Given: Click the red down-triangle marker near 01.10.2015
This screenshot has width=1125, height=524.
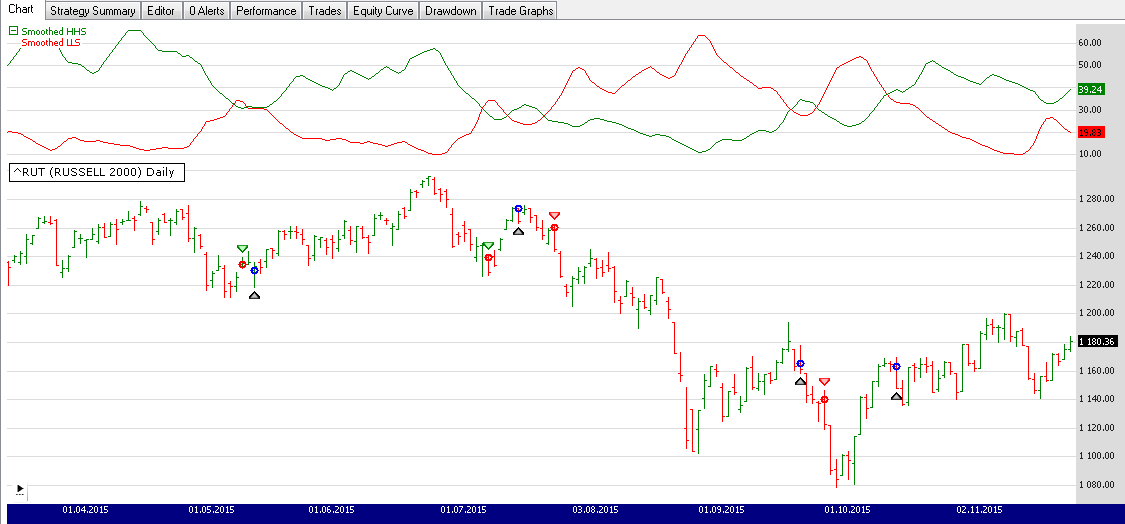Looking at the screenshot, I should click(x=824, y=381).
